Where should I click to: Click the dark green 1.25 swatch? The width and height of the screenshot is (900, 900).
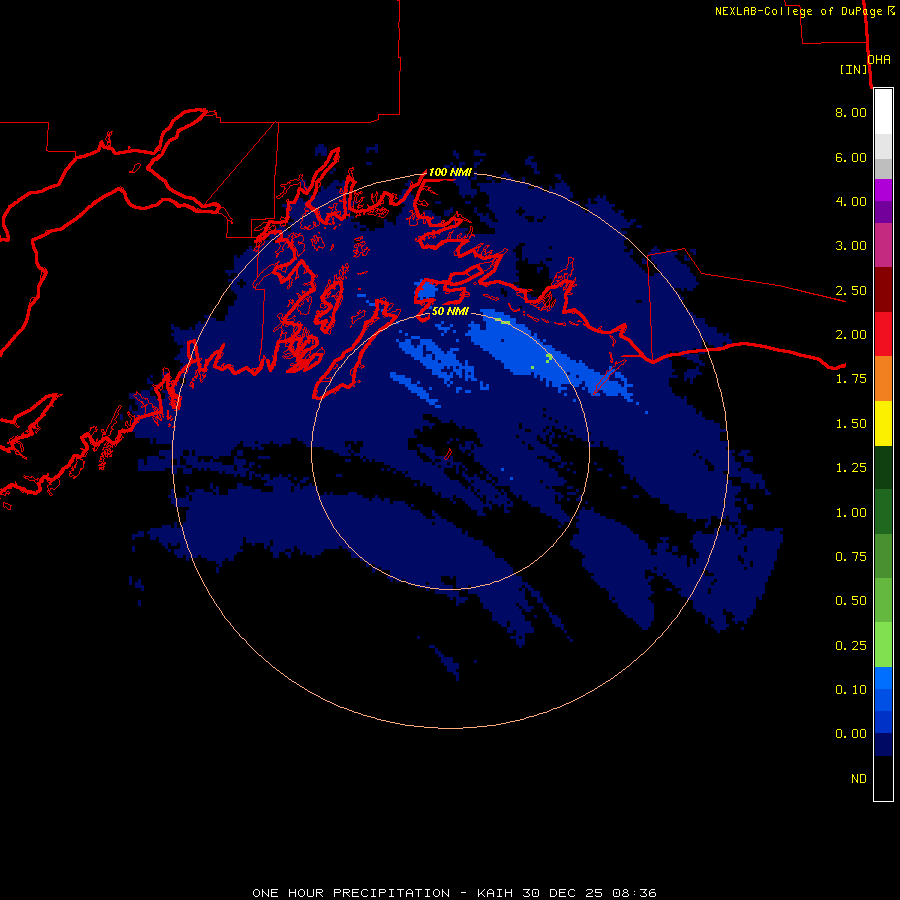[883, 467]
